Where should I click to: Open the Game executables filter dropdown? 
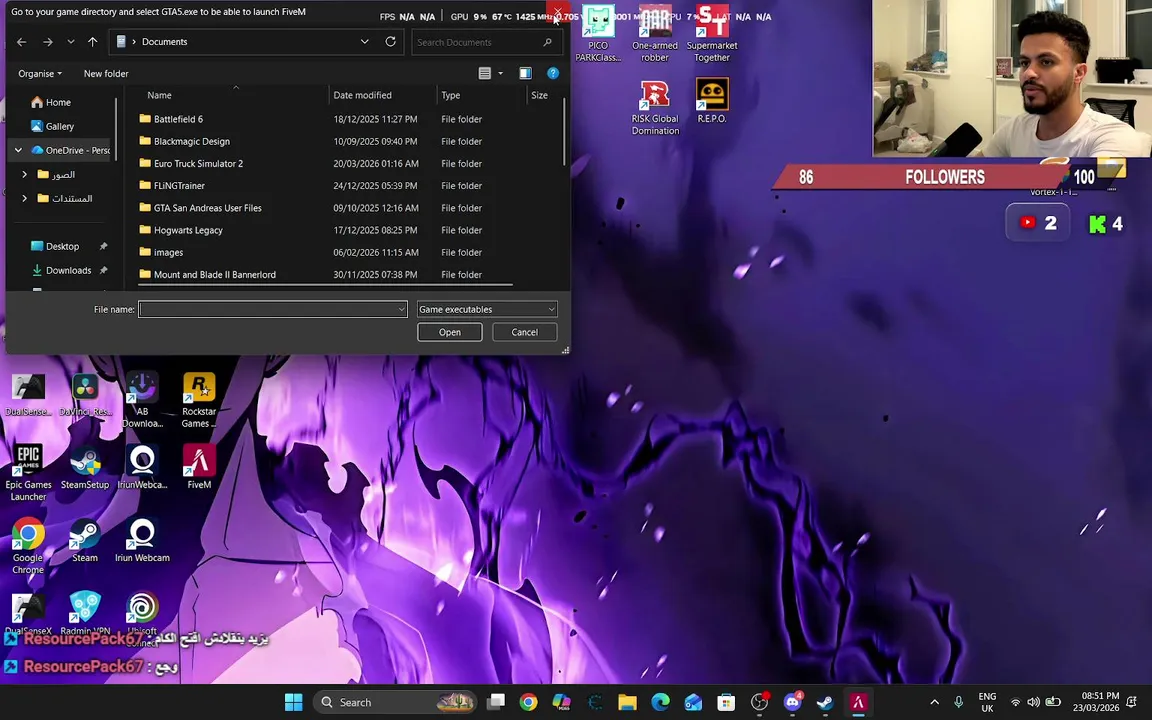click(487, 309)
